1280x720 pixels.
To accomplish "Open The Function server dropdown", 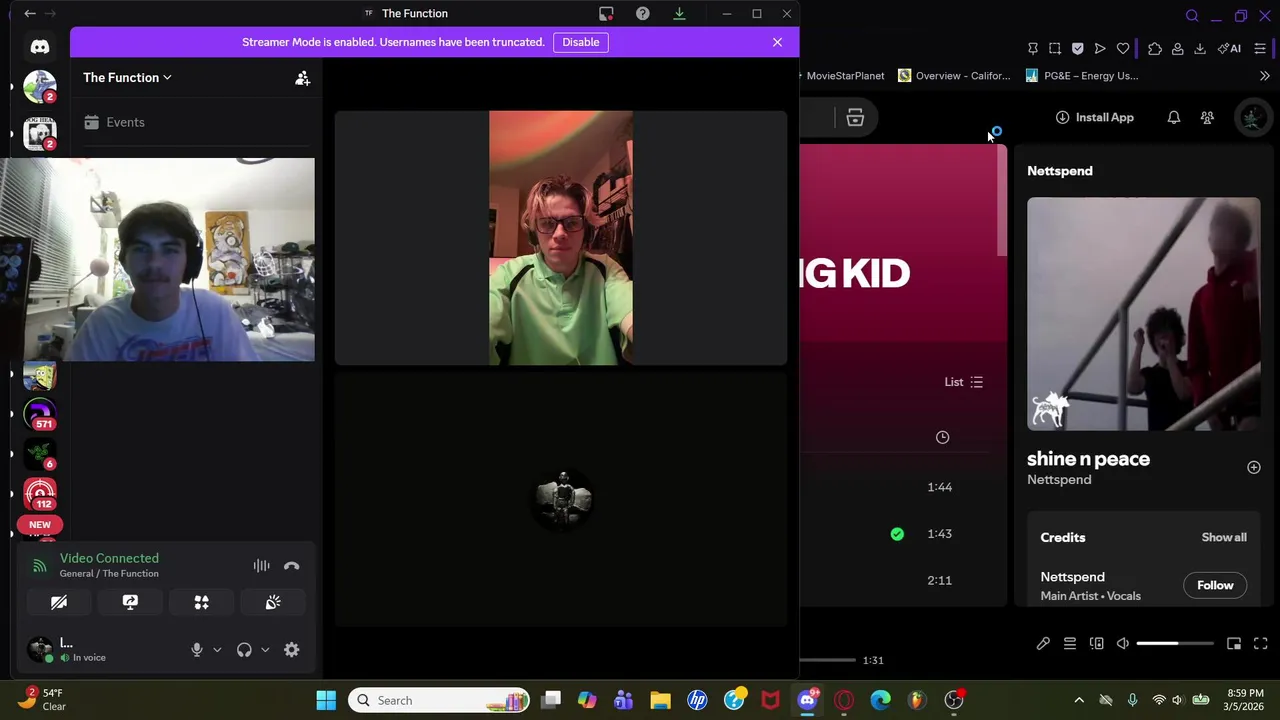I will click(x=127, y=77).
